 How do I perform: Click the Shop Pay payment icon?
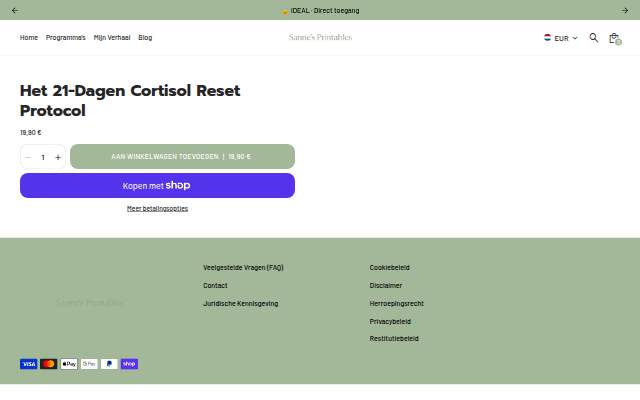click(129, 364)
